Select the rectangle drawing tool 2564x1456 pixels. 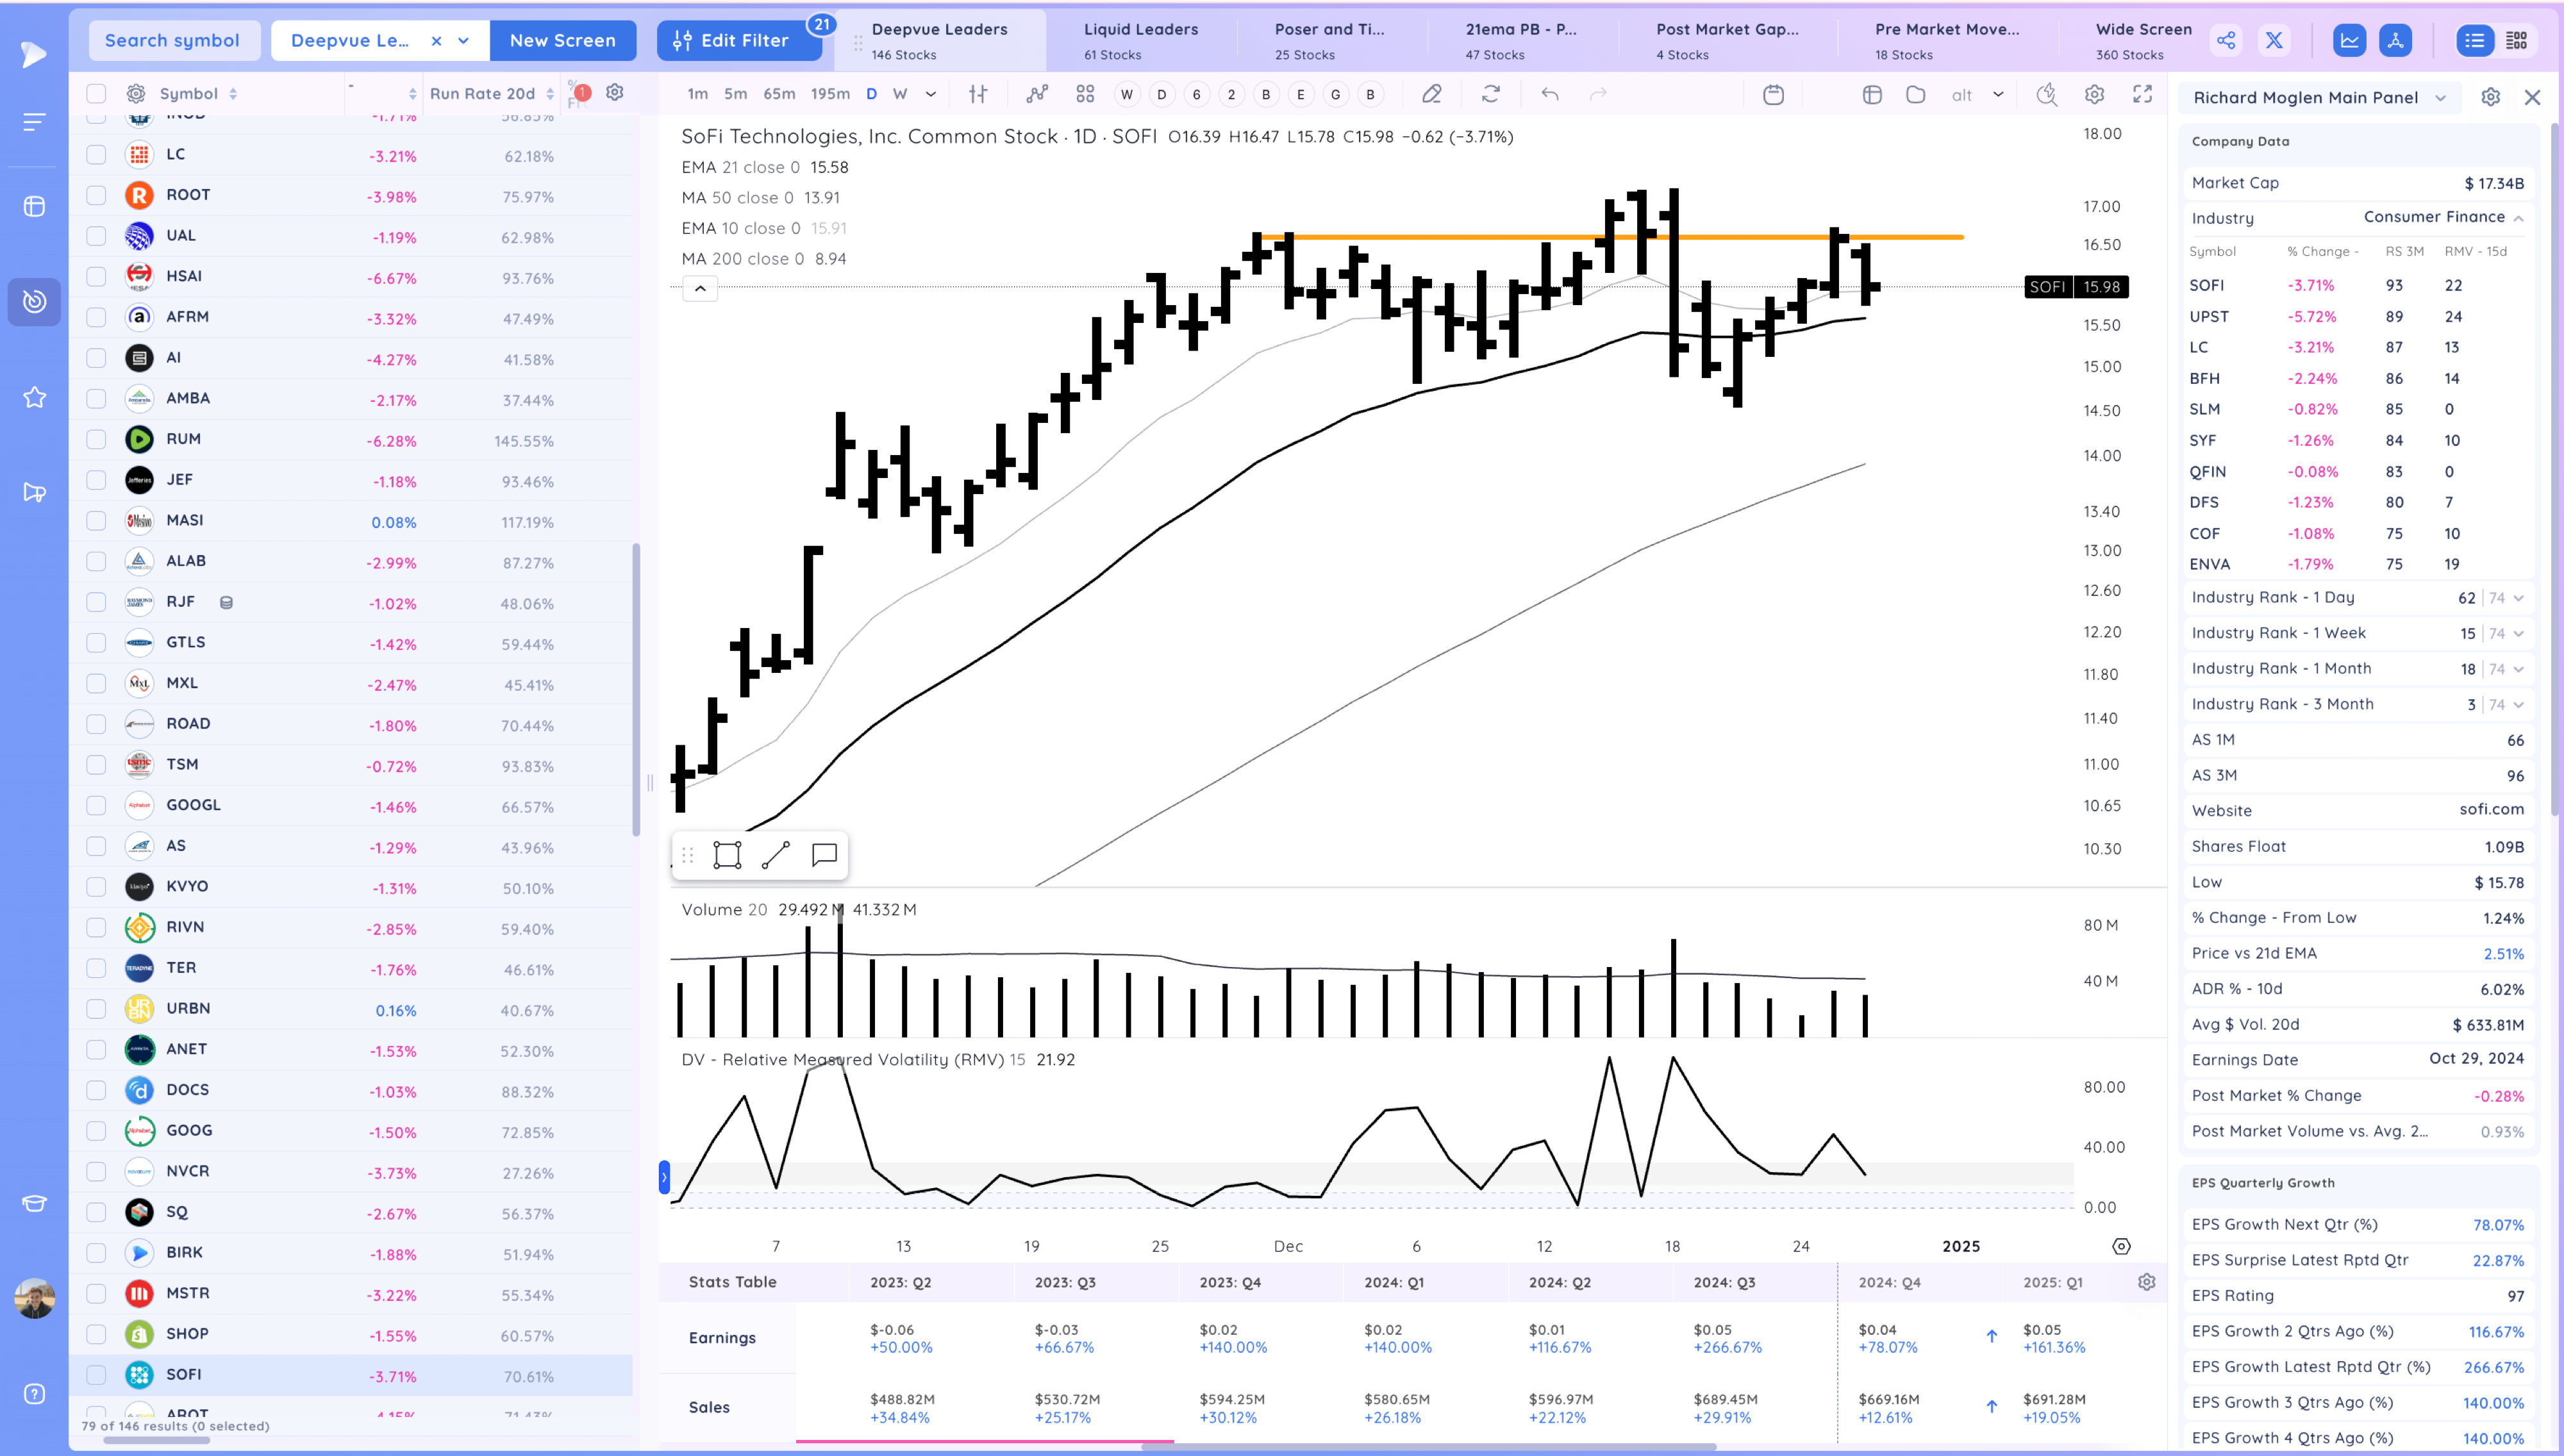pyautogui.click(x=727, y=855)
